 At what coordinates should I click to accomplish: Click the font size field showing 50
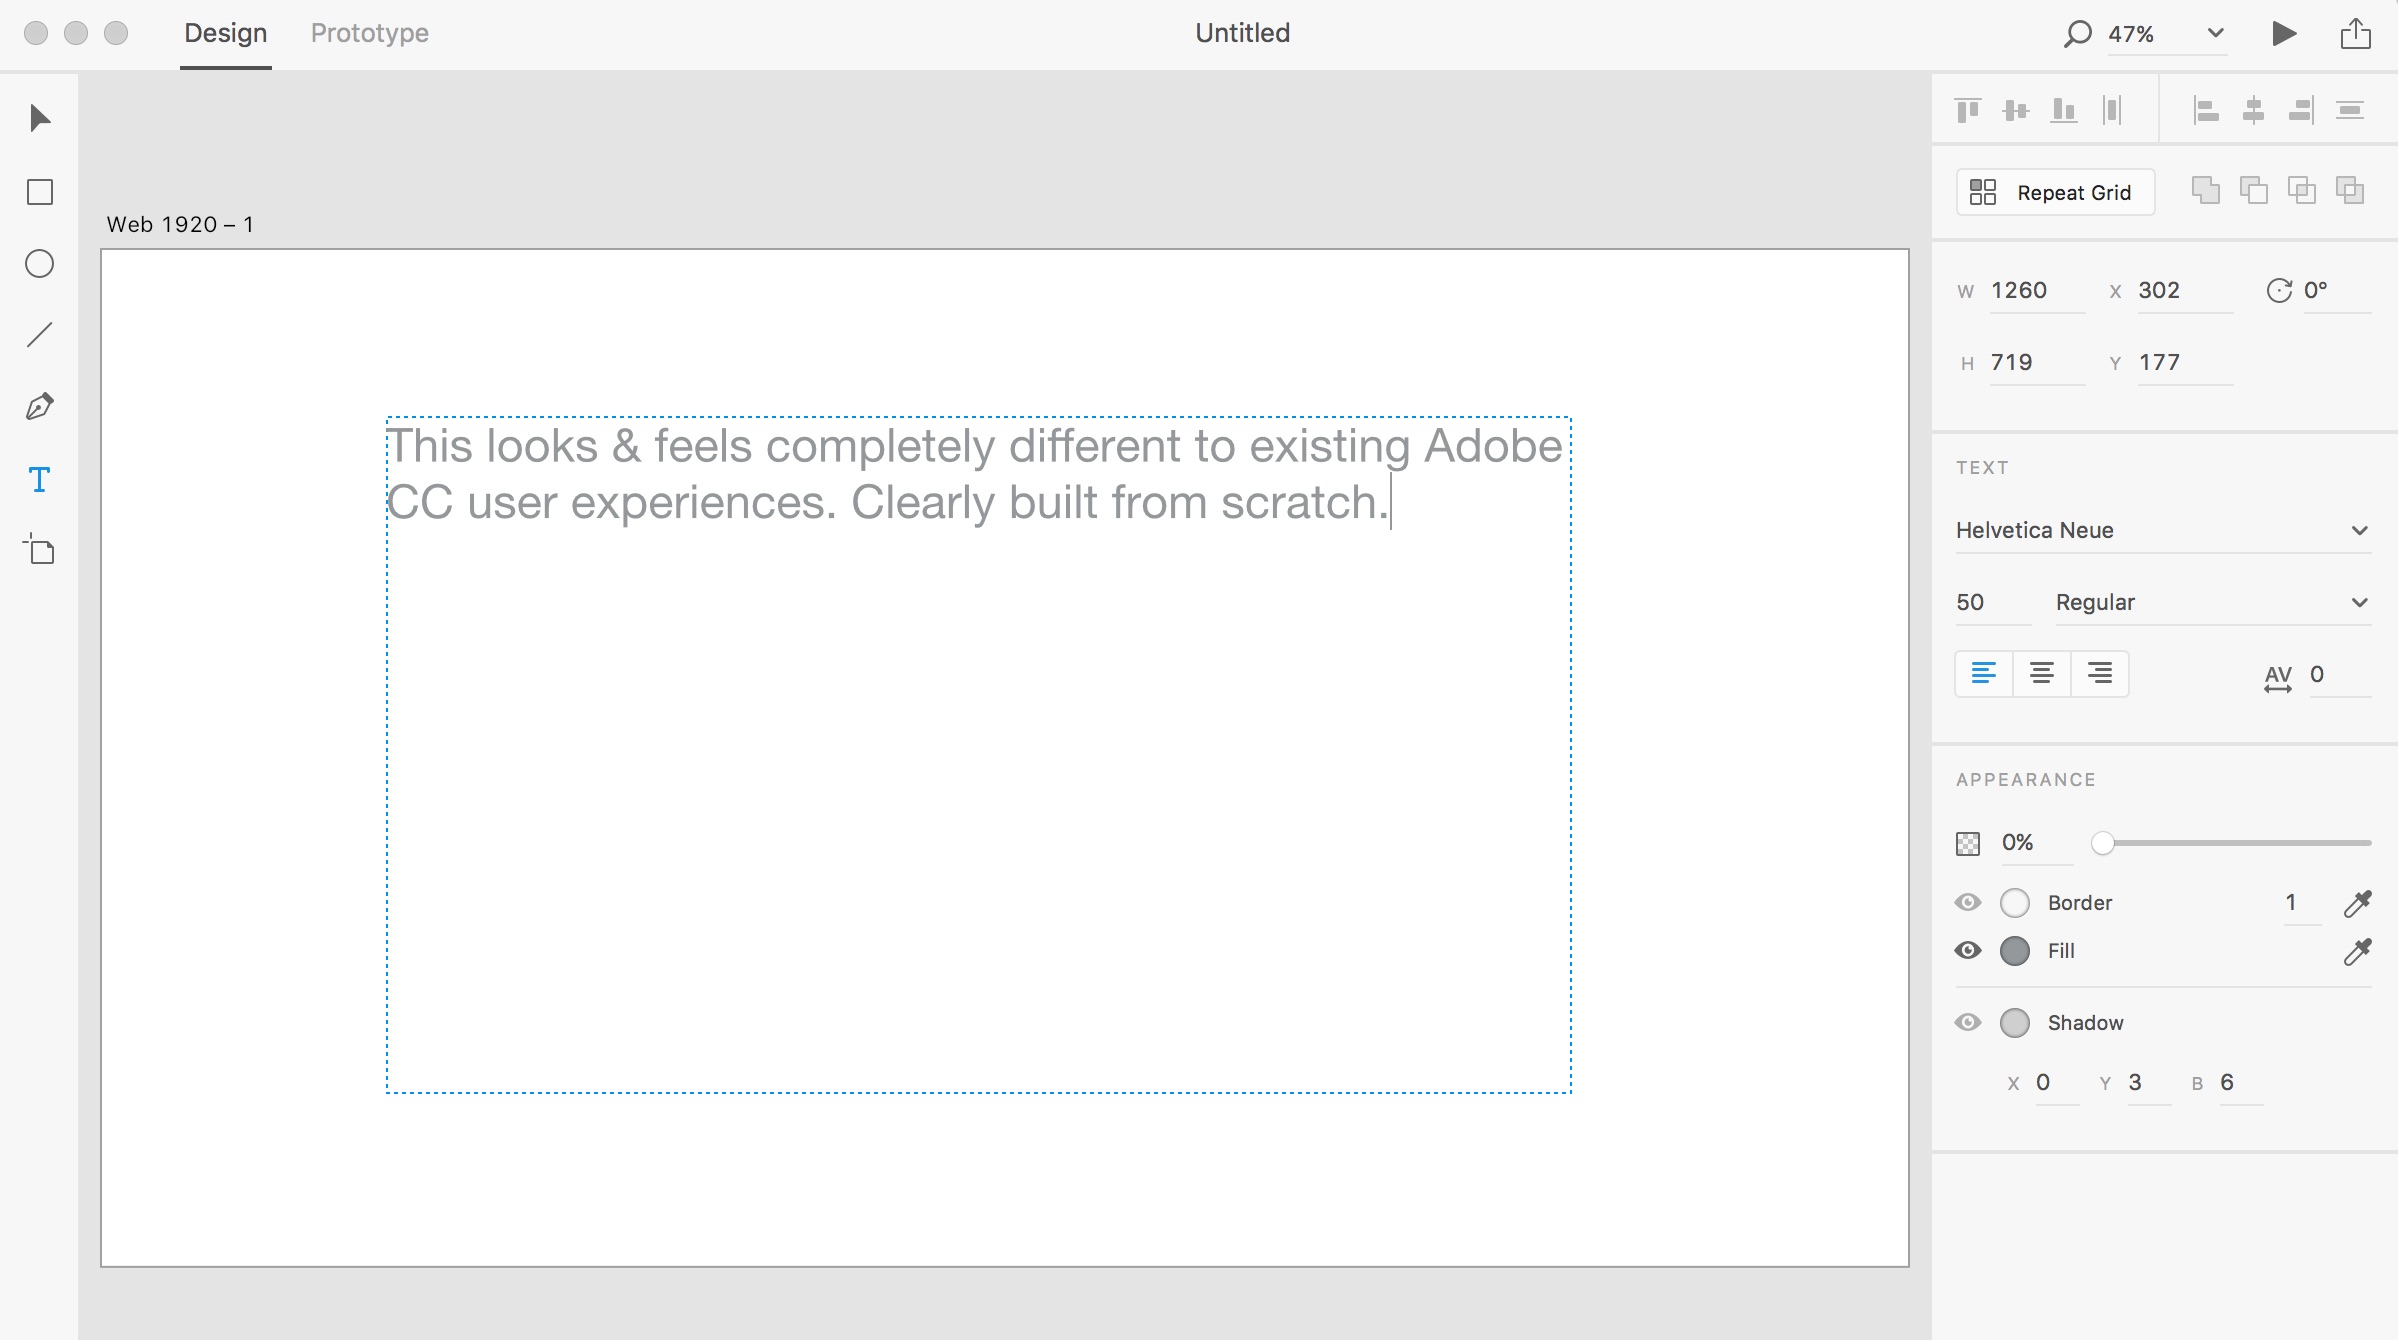[x=1992, y=602]
